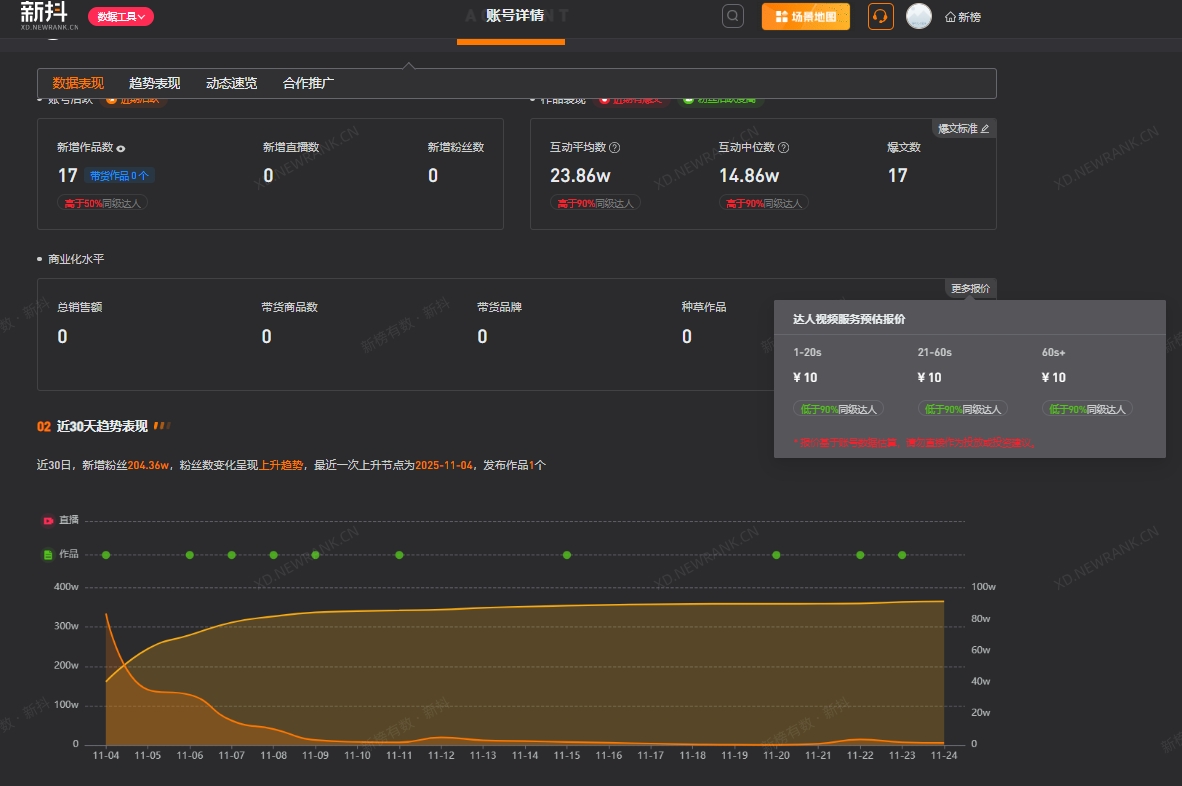Select the 数据表现 tab
Image resolution: width=1182 pixels, height=786 pixels.
point(78,83)
